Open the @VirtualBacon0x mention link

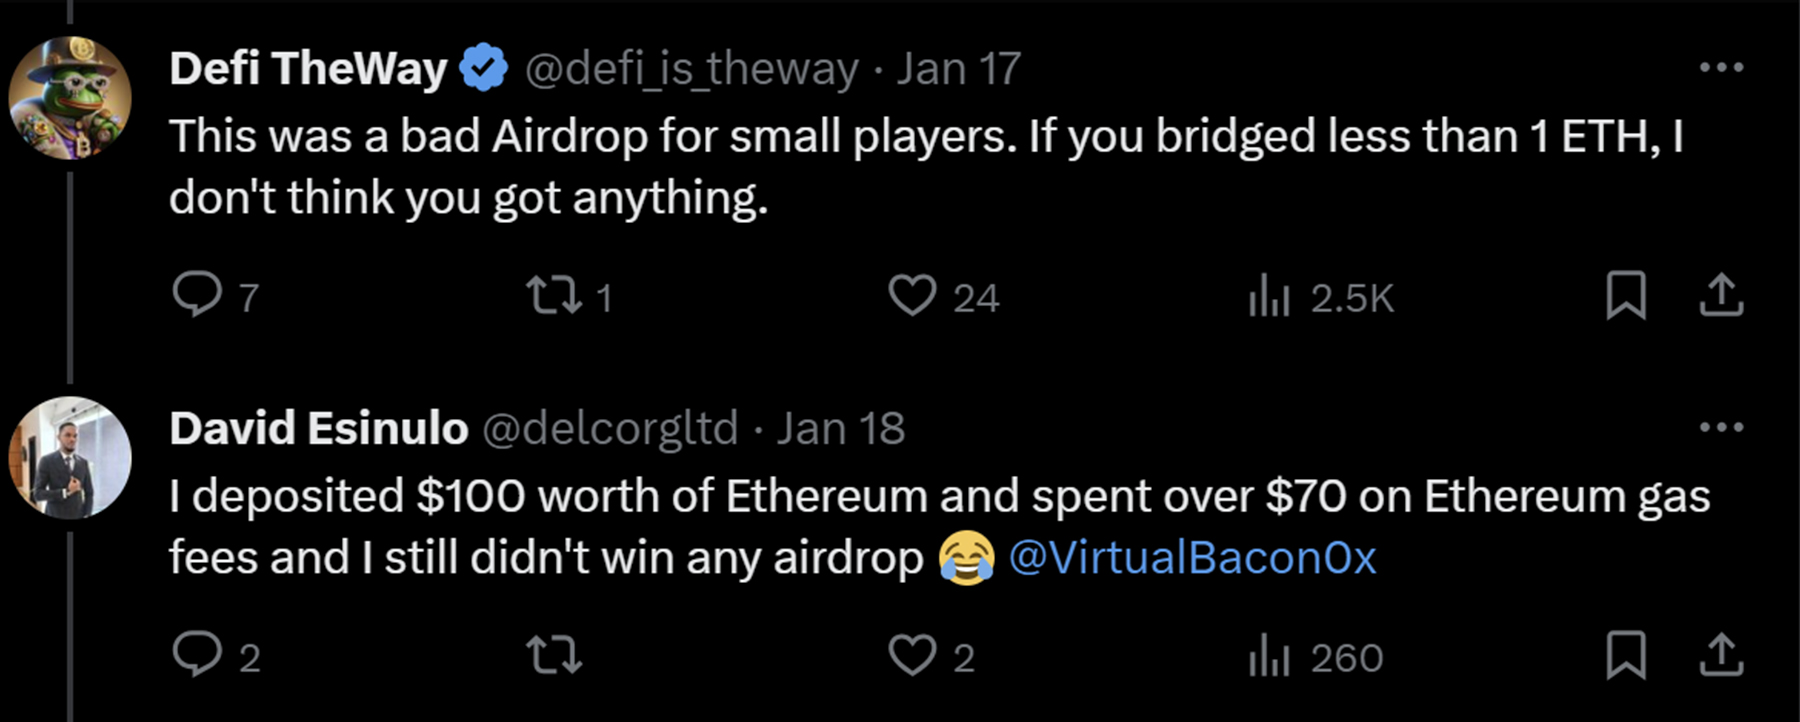click(1192, 558)
